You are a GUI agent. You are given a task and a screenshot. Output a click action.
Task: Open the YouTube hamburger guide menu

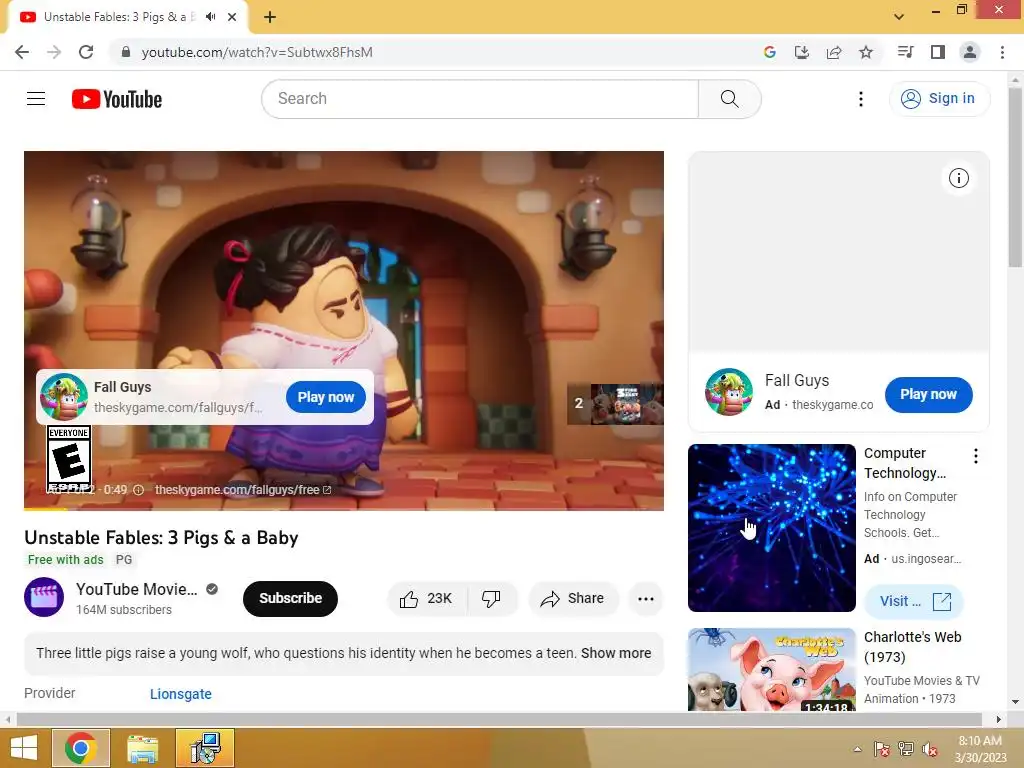[x=36, y=99]
